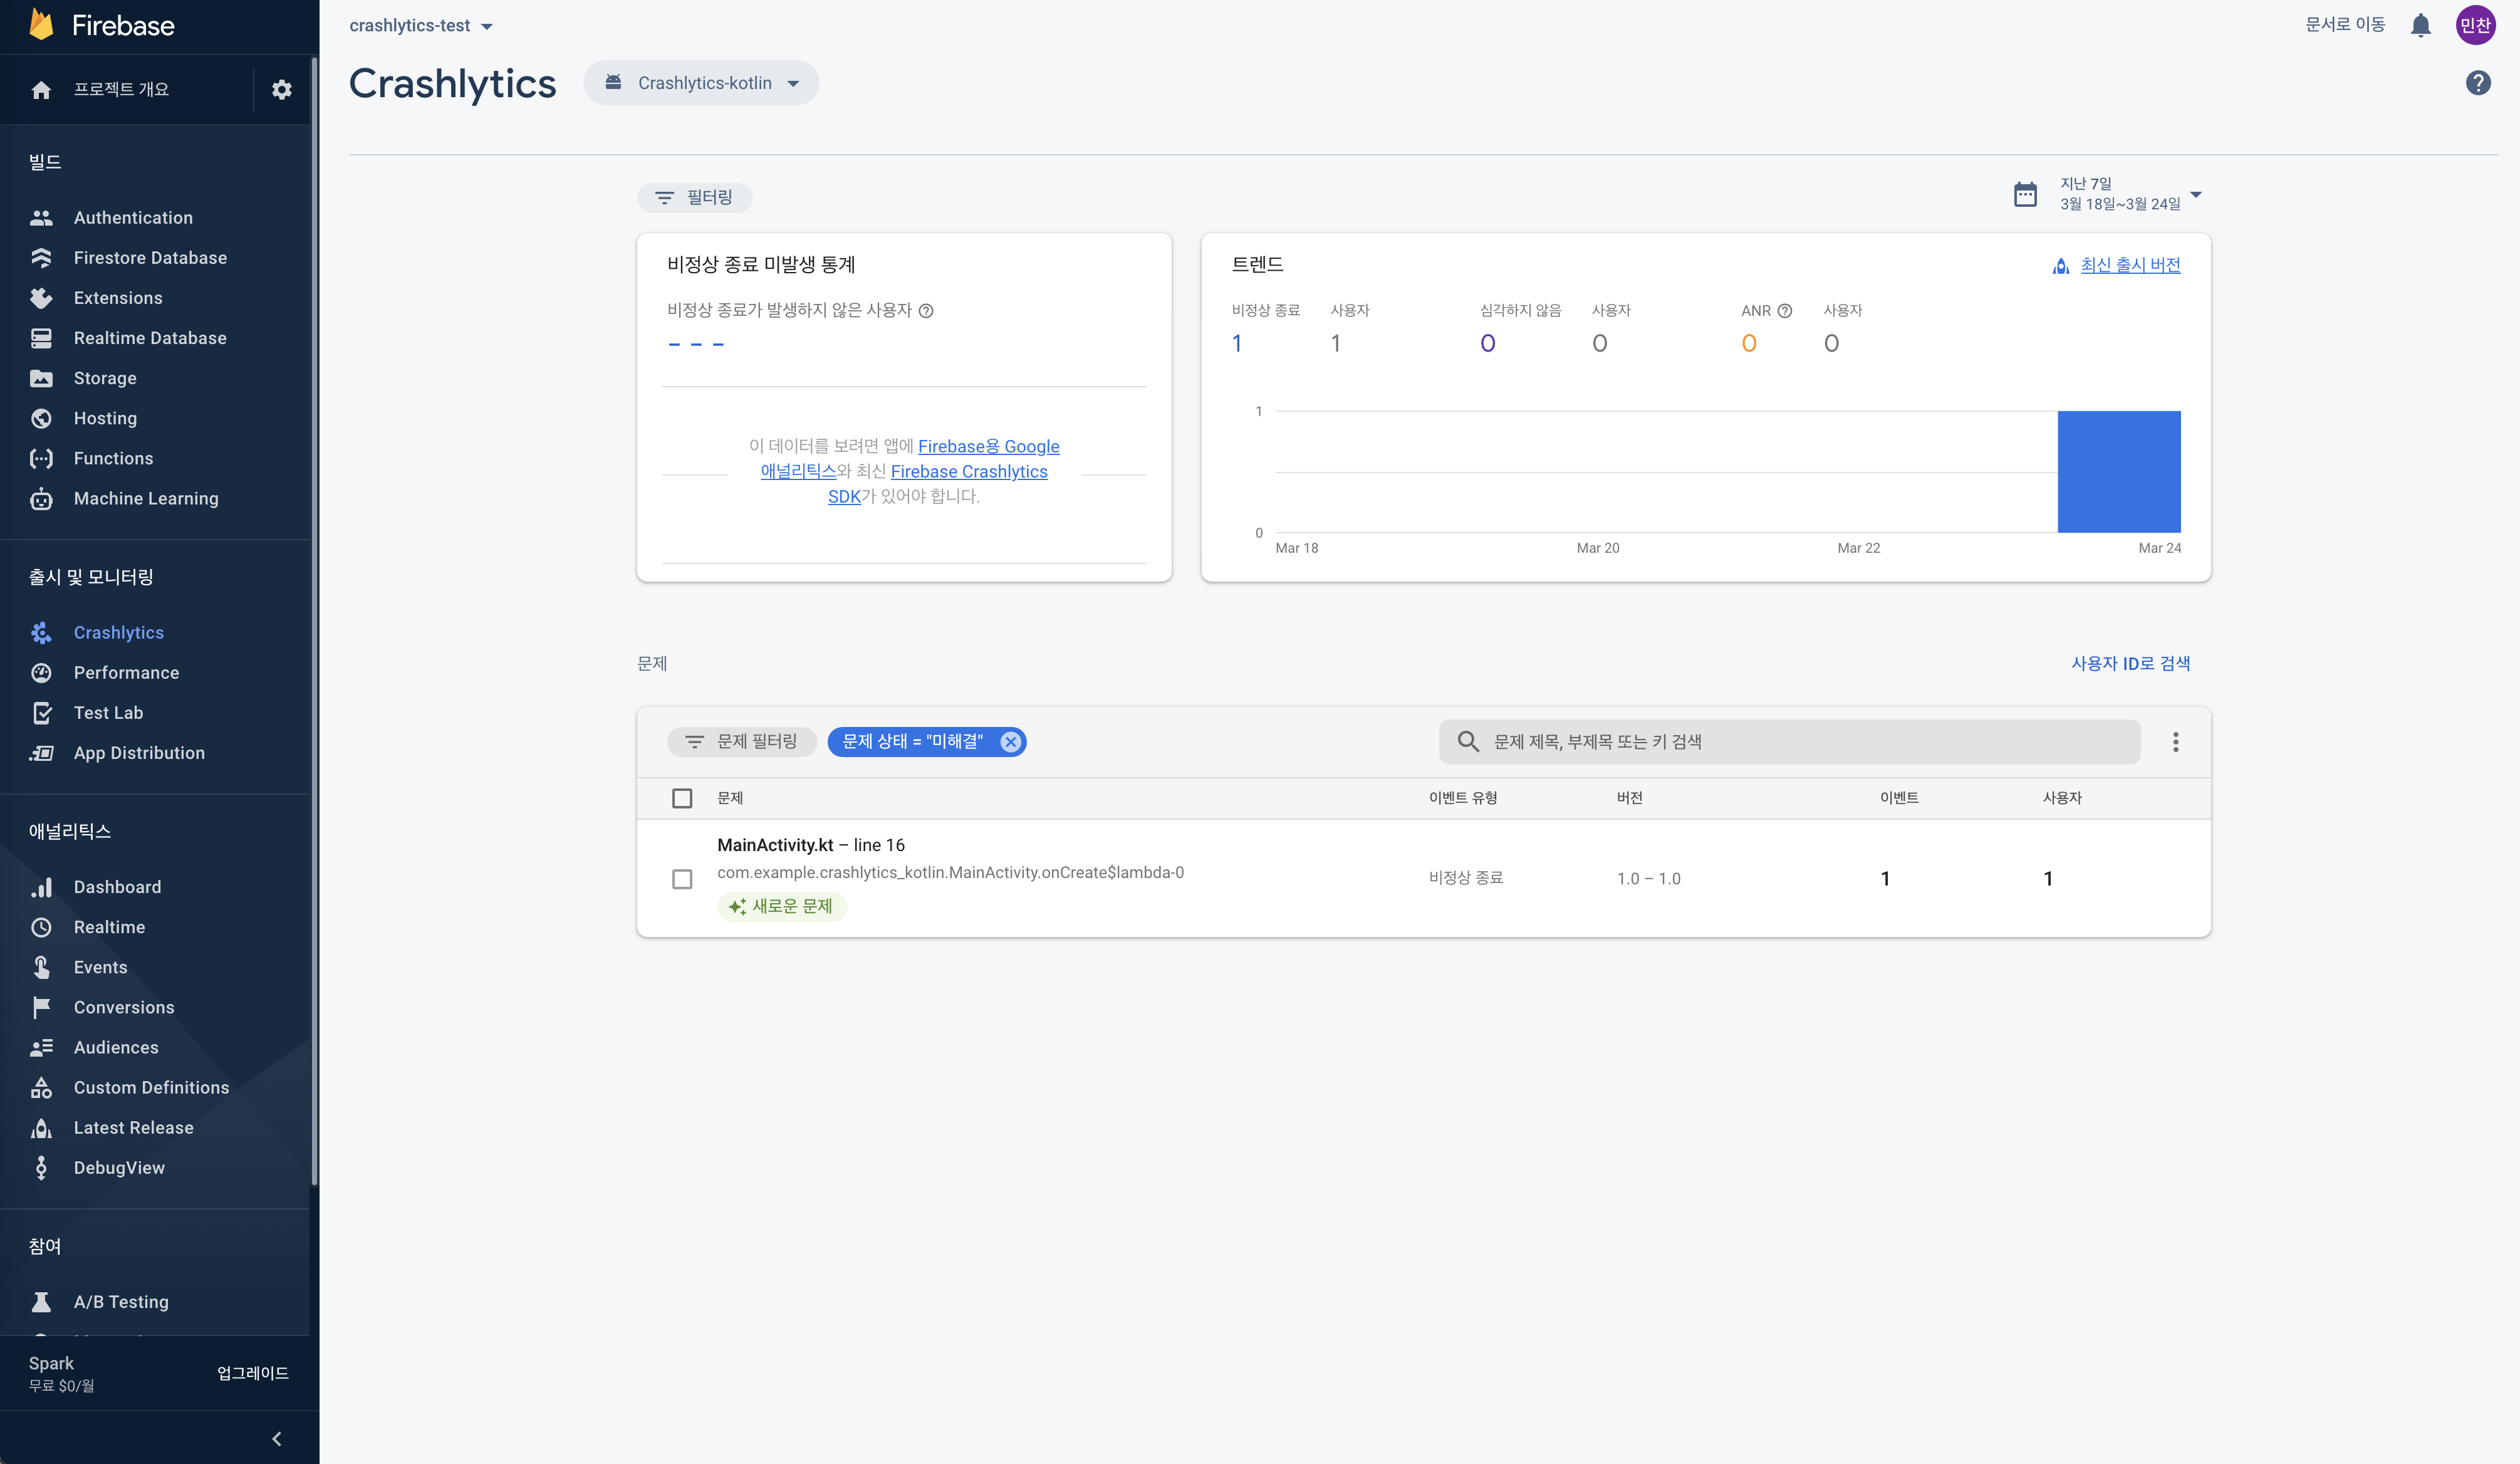
Task: Click the 새로운 문제 new issue badge
Action: tap(782, 907)
